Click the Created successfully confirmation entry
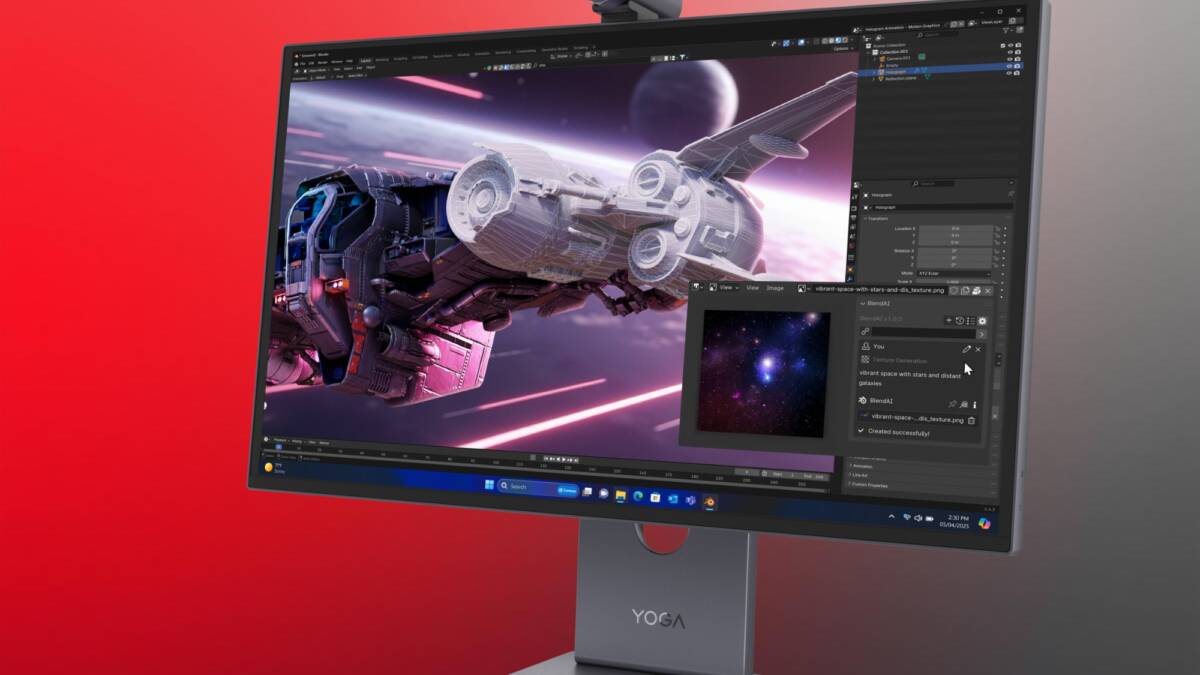1200x675 pixels. point(898,432)
